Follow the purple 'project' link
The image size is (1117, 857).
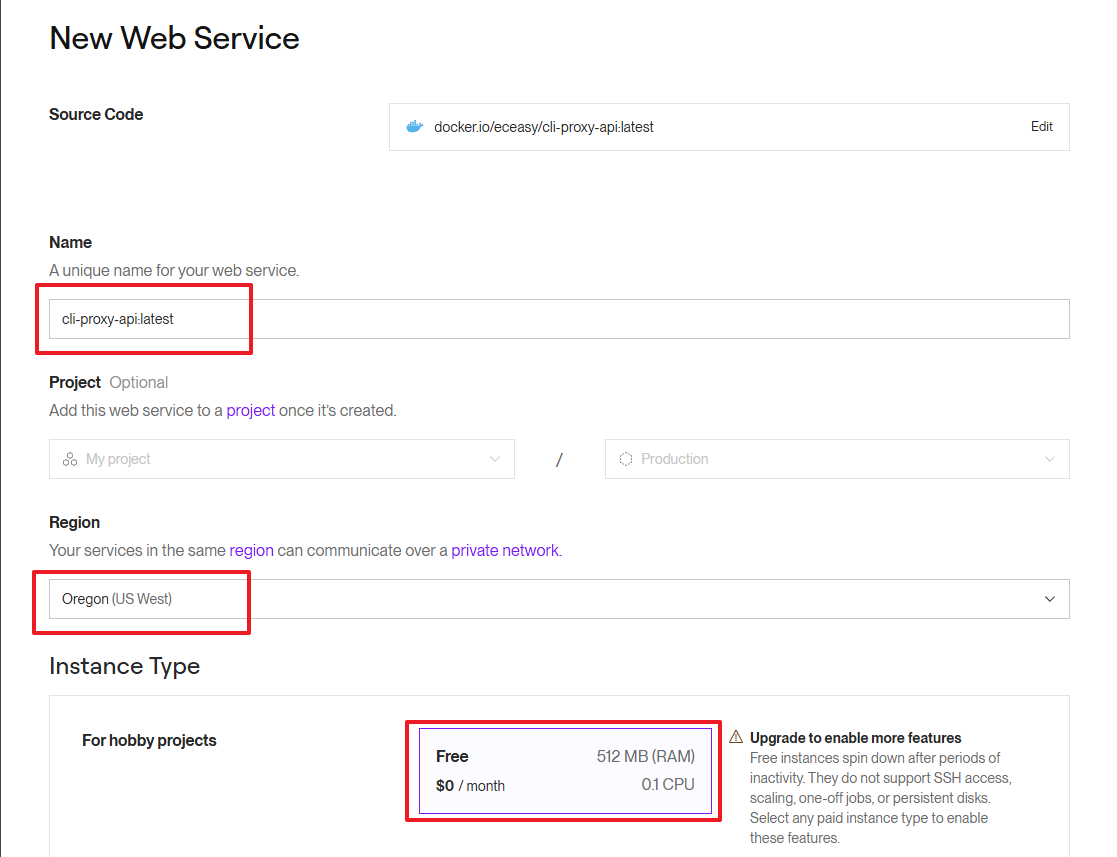click(x=250, y=410)
